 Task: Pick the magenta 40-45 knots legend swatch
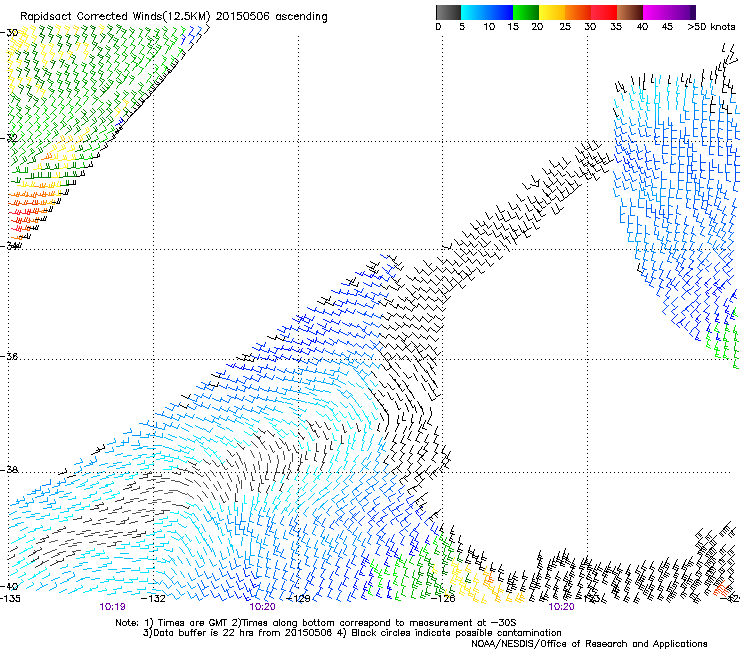pos(656,12)
